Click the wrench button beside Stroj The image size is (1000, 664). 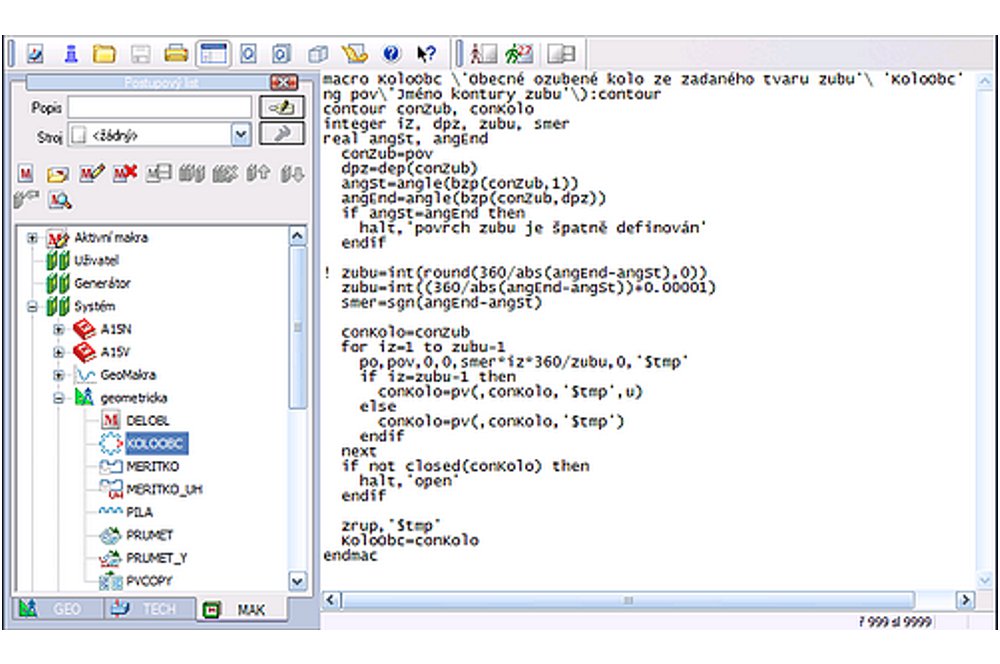[281, 134]
